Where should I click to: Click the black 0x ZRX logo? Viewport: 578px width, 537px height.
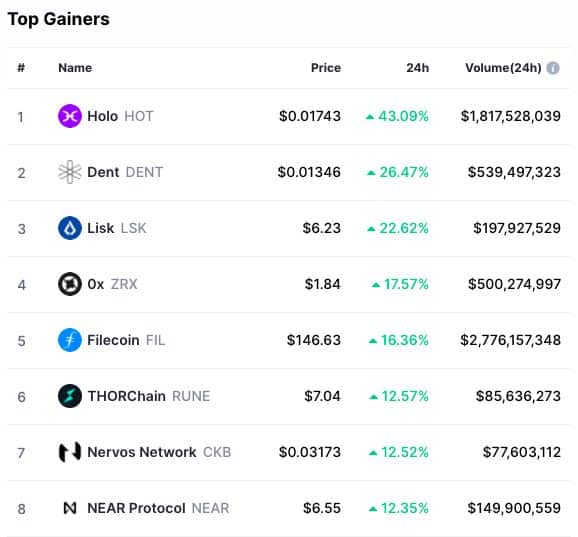click(70, 284)
